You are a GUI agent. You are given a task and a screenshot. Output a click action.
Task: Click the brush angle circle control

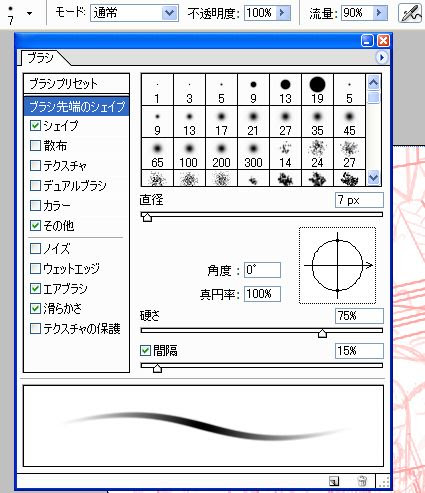click(x=337, y=265)
